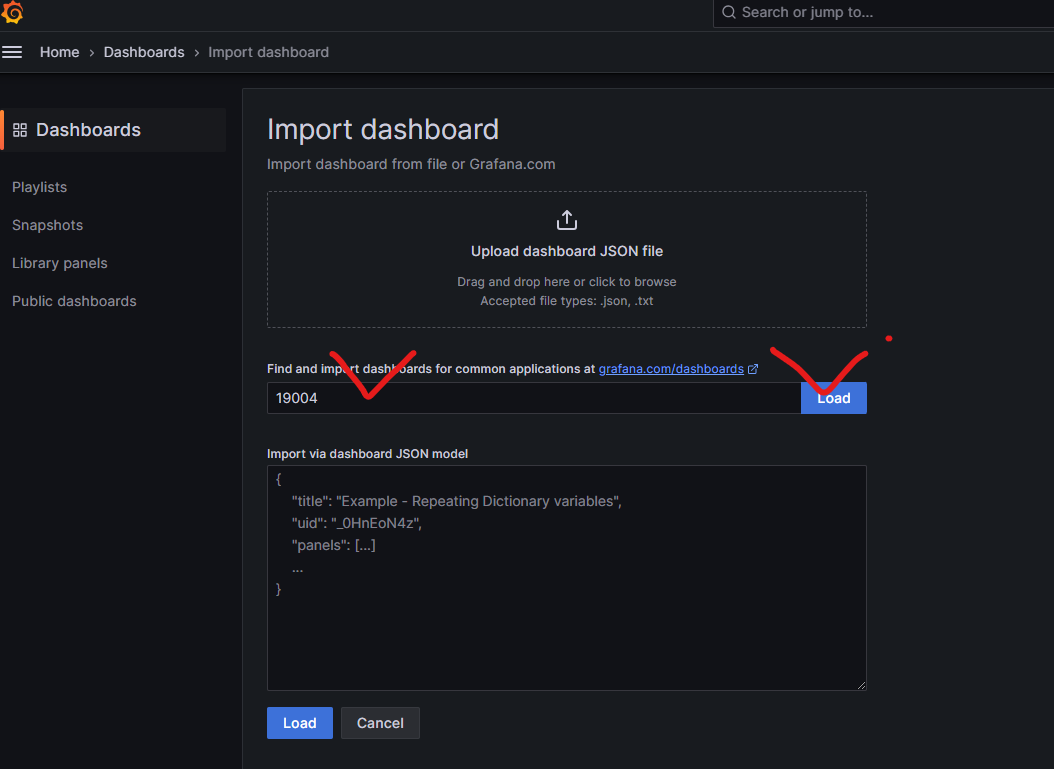Image resolution: width=1054 pixels, height=769 pixels.
Task: Select Dashboards in the sidebar
Action: coord(114,130)
